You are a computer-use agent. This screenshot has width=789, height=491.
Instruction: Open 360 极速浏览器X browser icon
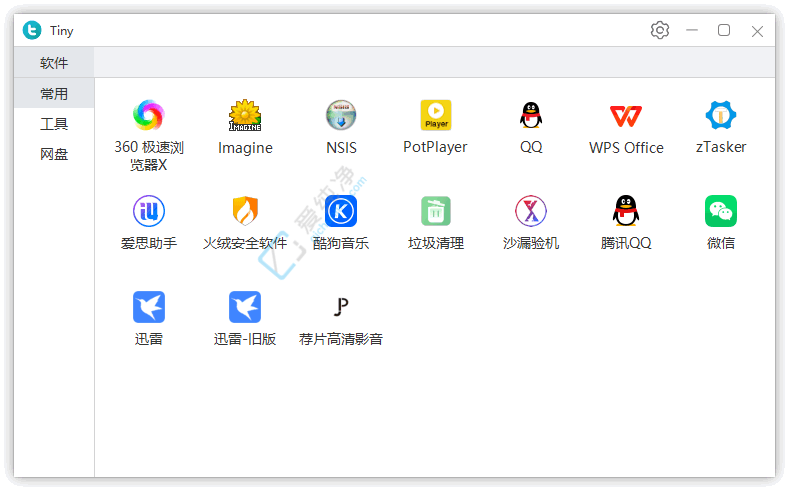149,115
